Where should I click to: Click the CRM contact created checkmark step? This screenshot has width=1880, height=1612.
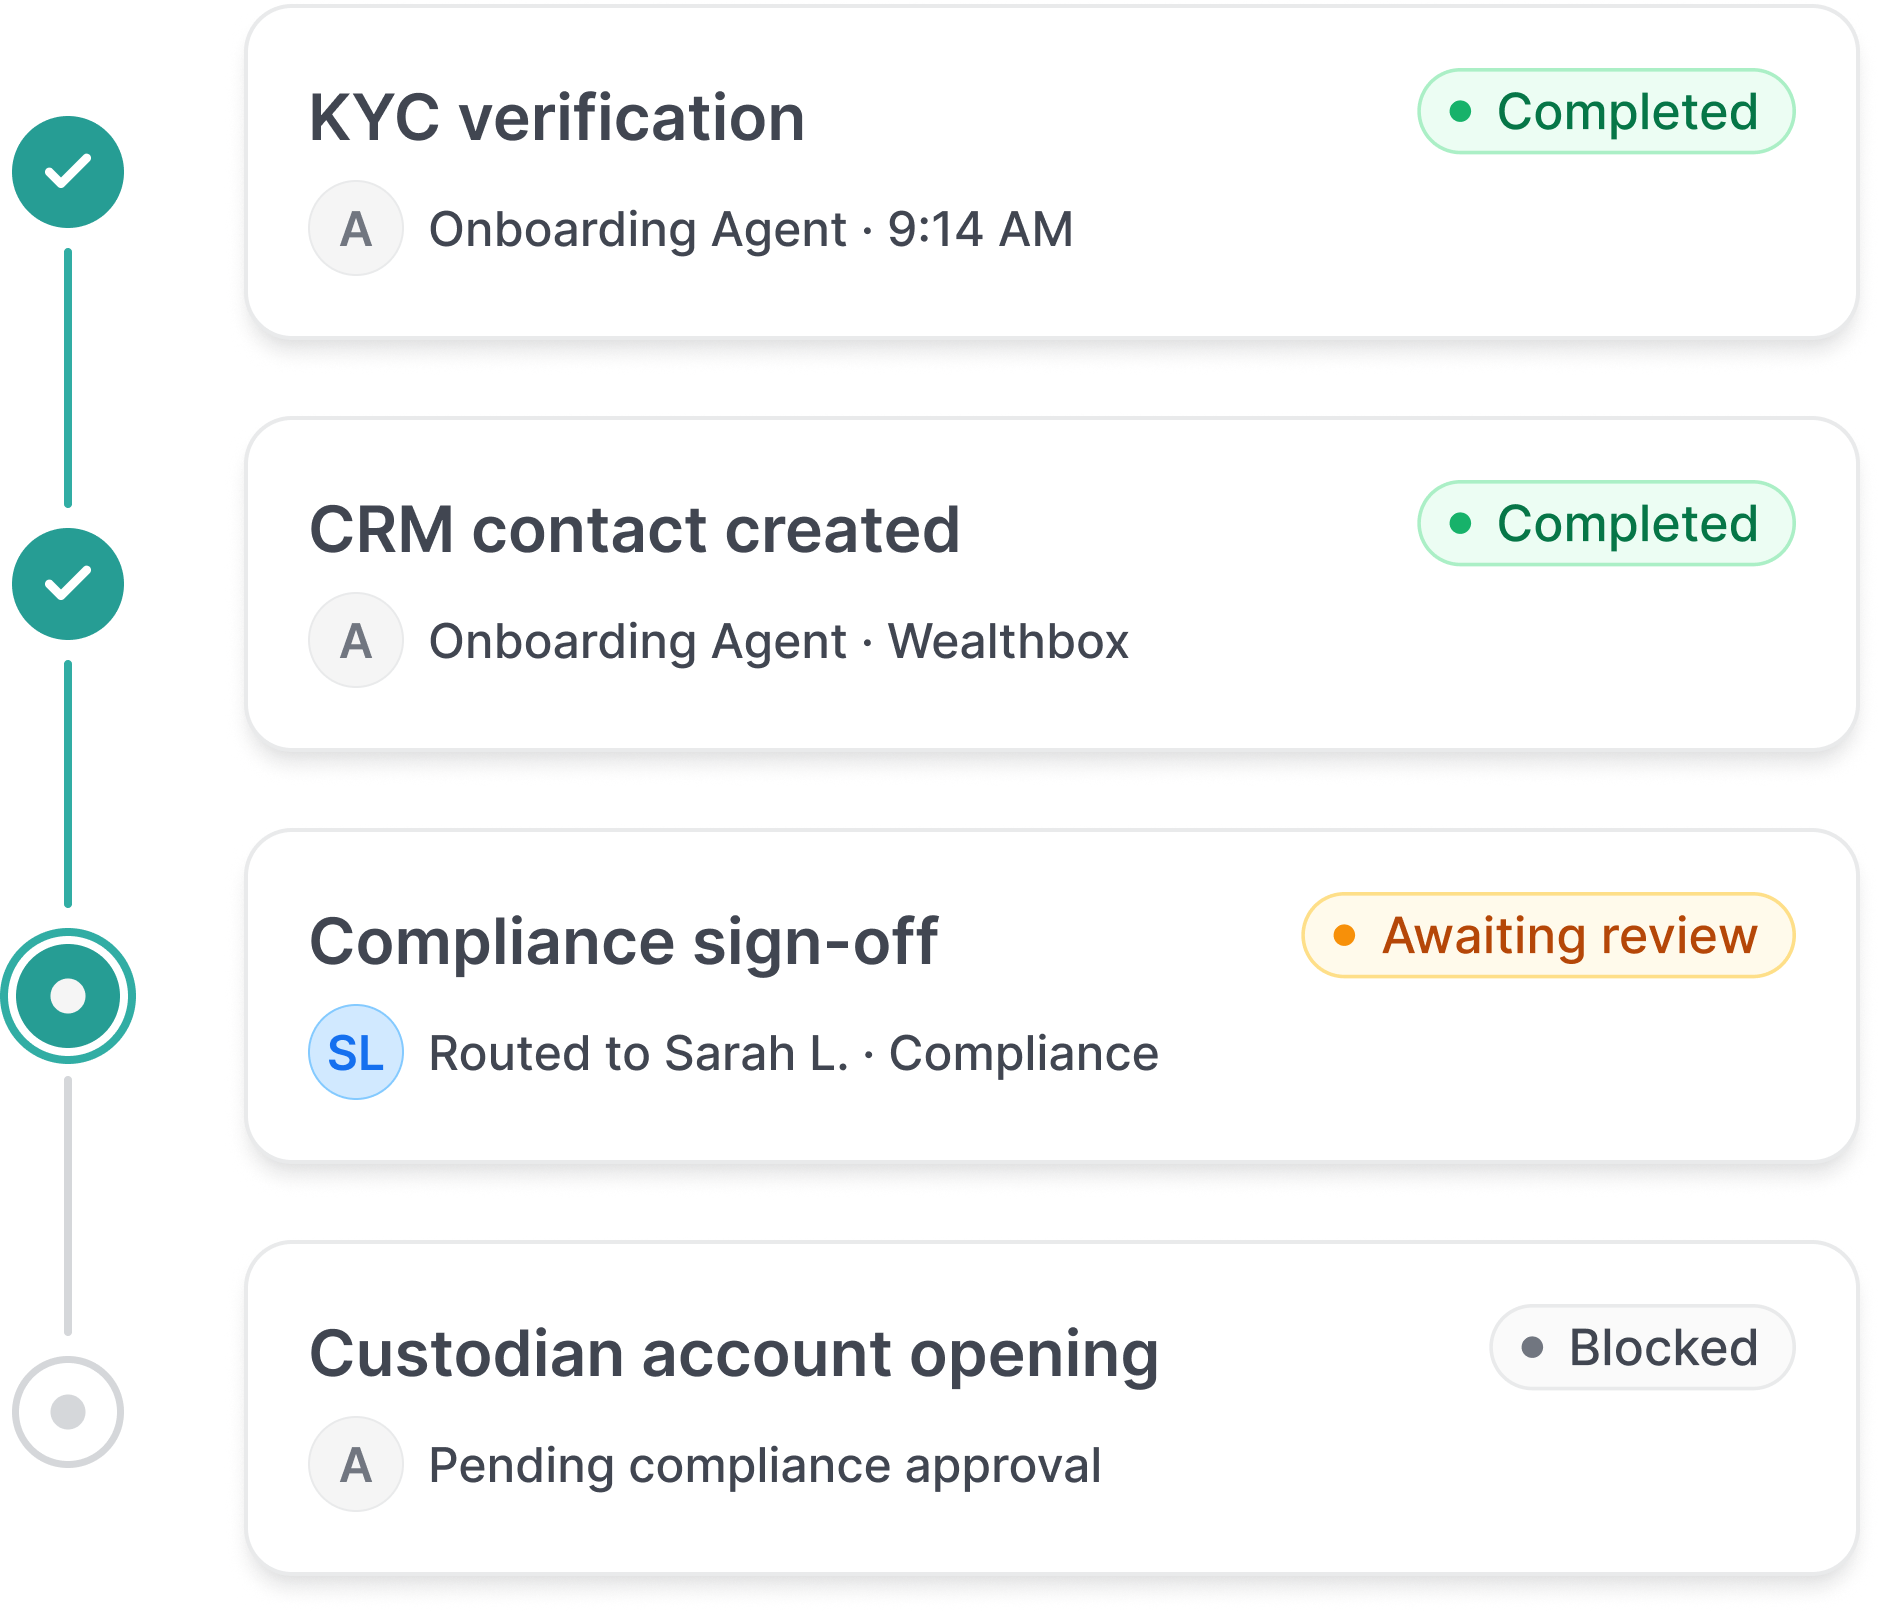pos(68,584)
